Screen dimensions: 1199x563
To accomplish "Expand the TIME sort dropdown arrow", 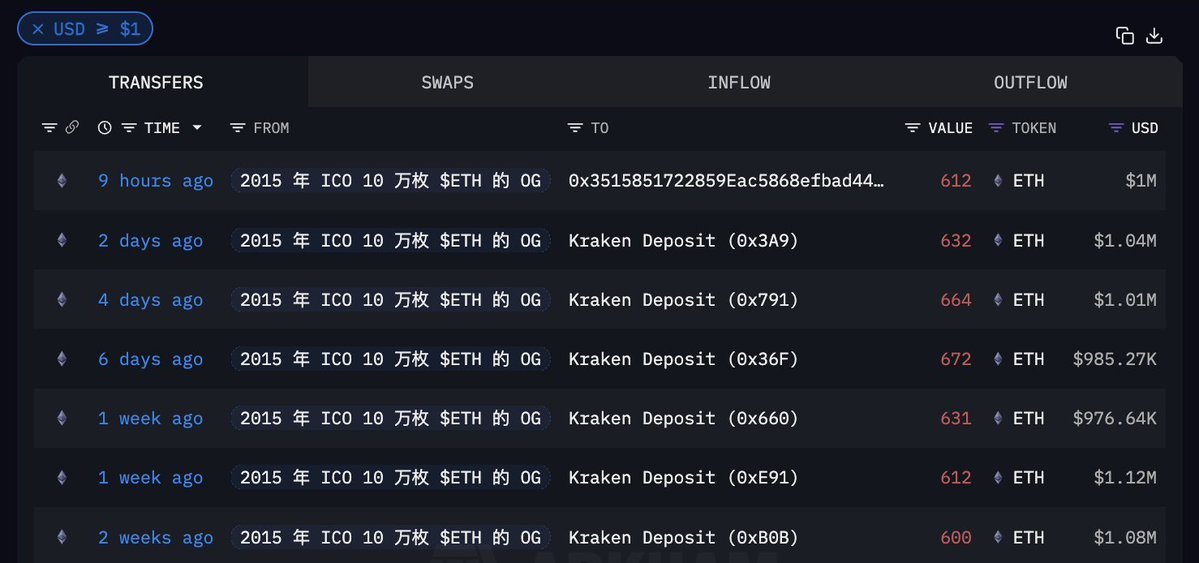I will click(197, 128).
